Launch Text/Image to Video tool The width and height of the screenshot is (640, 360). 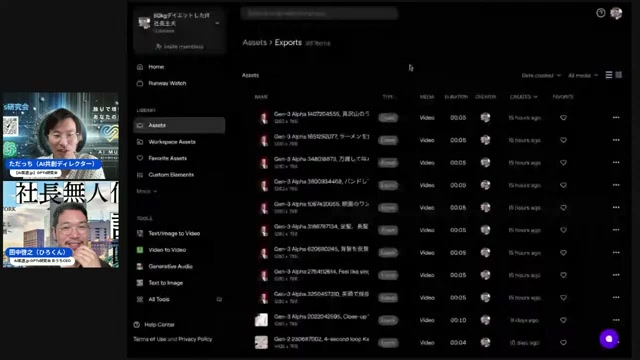coord(174,233)
